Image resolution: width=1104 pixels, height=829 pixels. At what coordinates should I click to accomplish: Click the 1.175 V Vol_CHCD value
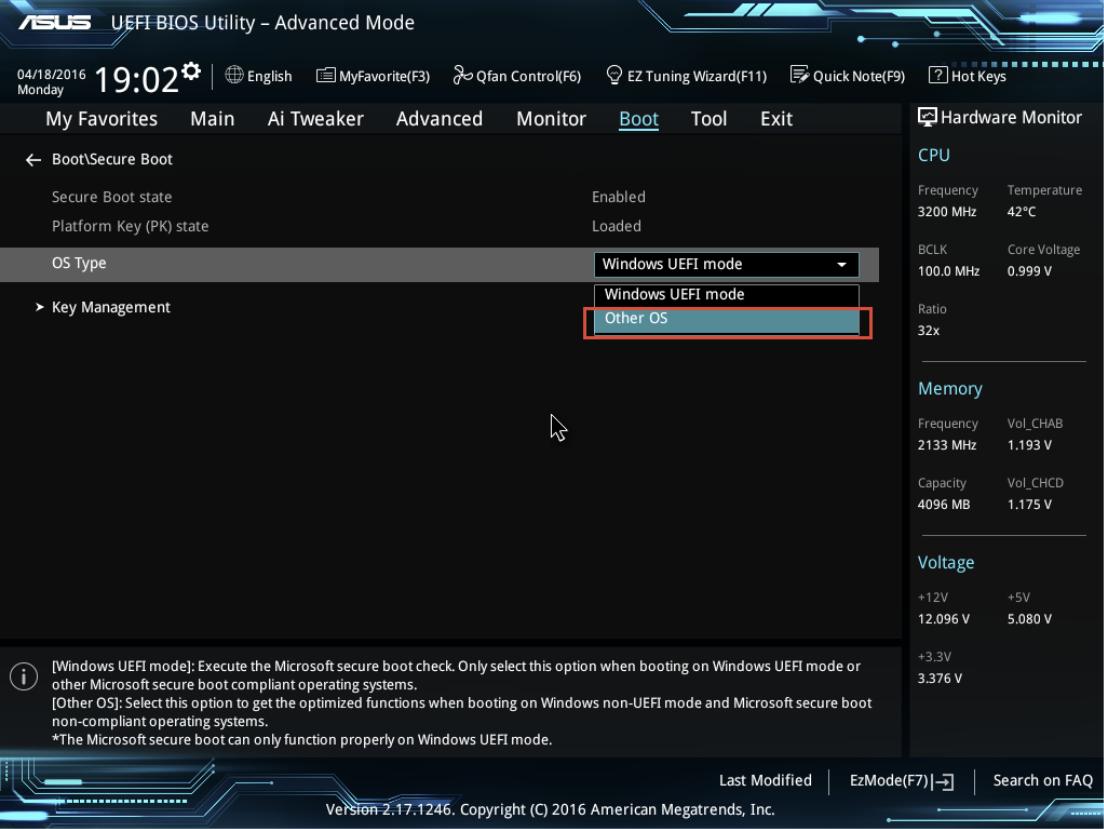tap(1029, 505)
